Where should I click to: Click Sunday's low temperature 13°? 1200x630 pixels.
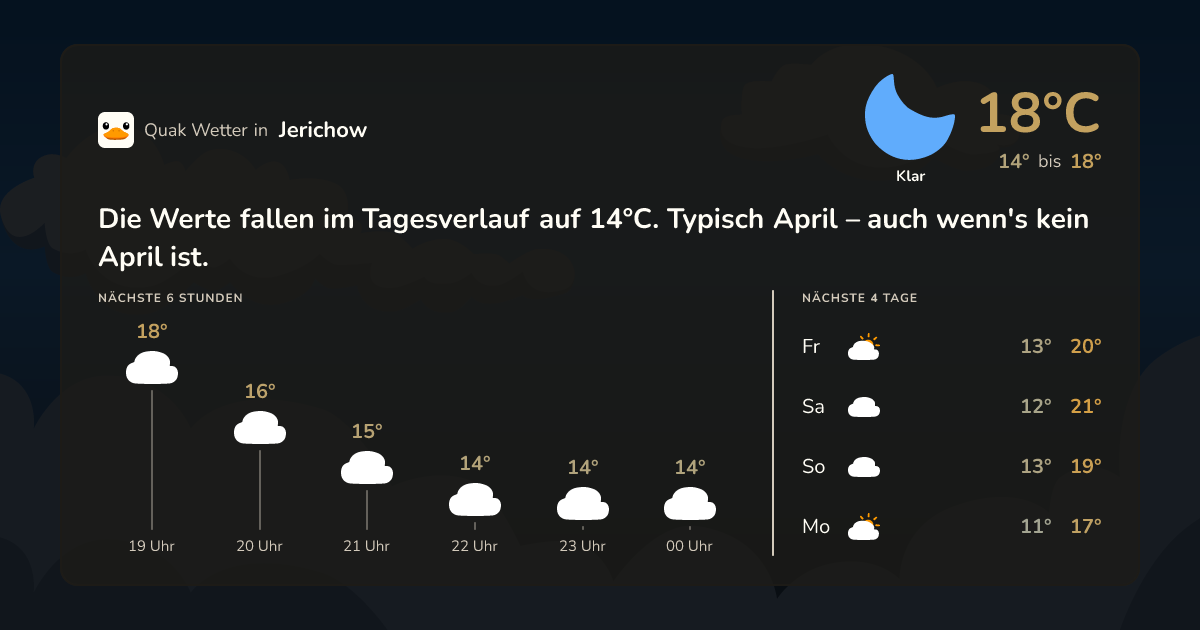tap(1036, 467)
